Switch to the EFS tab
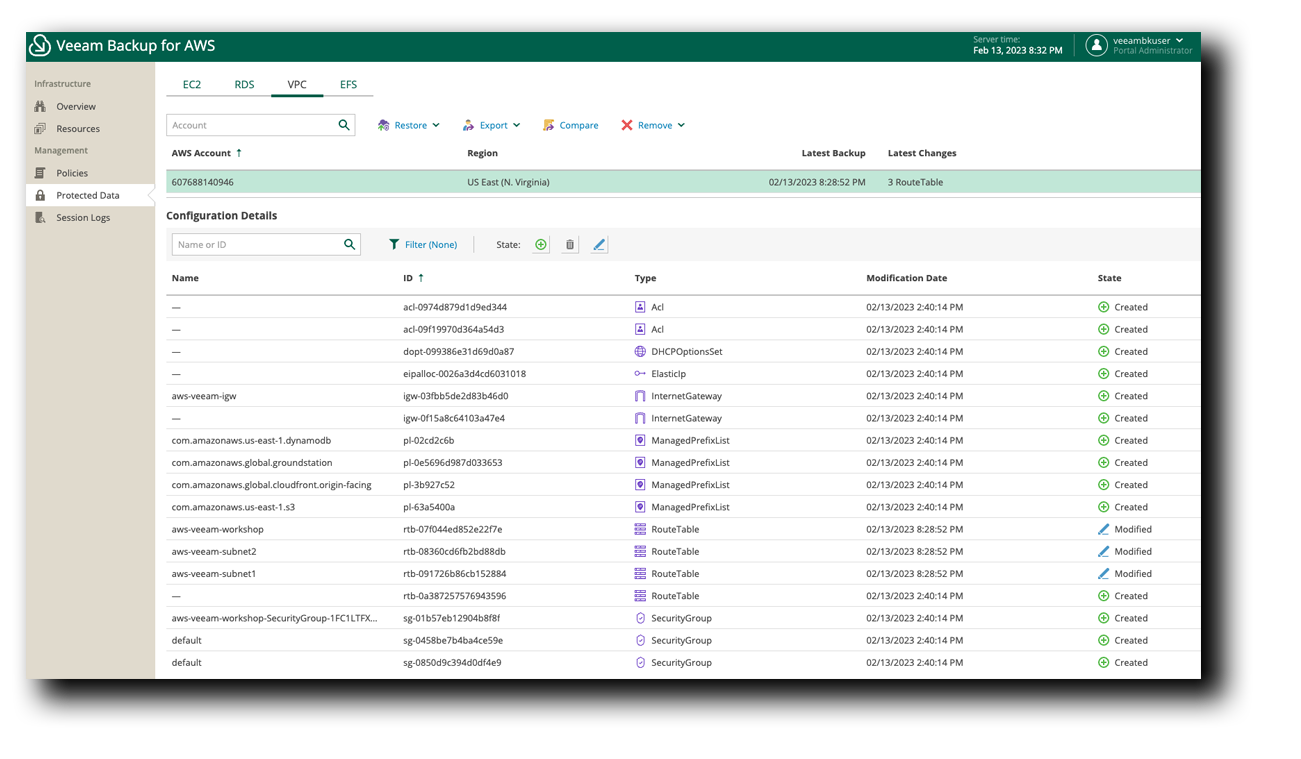Screen dimensions: 1301x759 [348, 84]
